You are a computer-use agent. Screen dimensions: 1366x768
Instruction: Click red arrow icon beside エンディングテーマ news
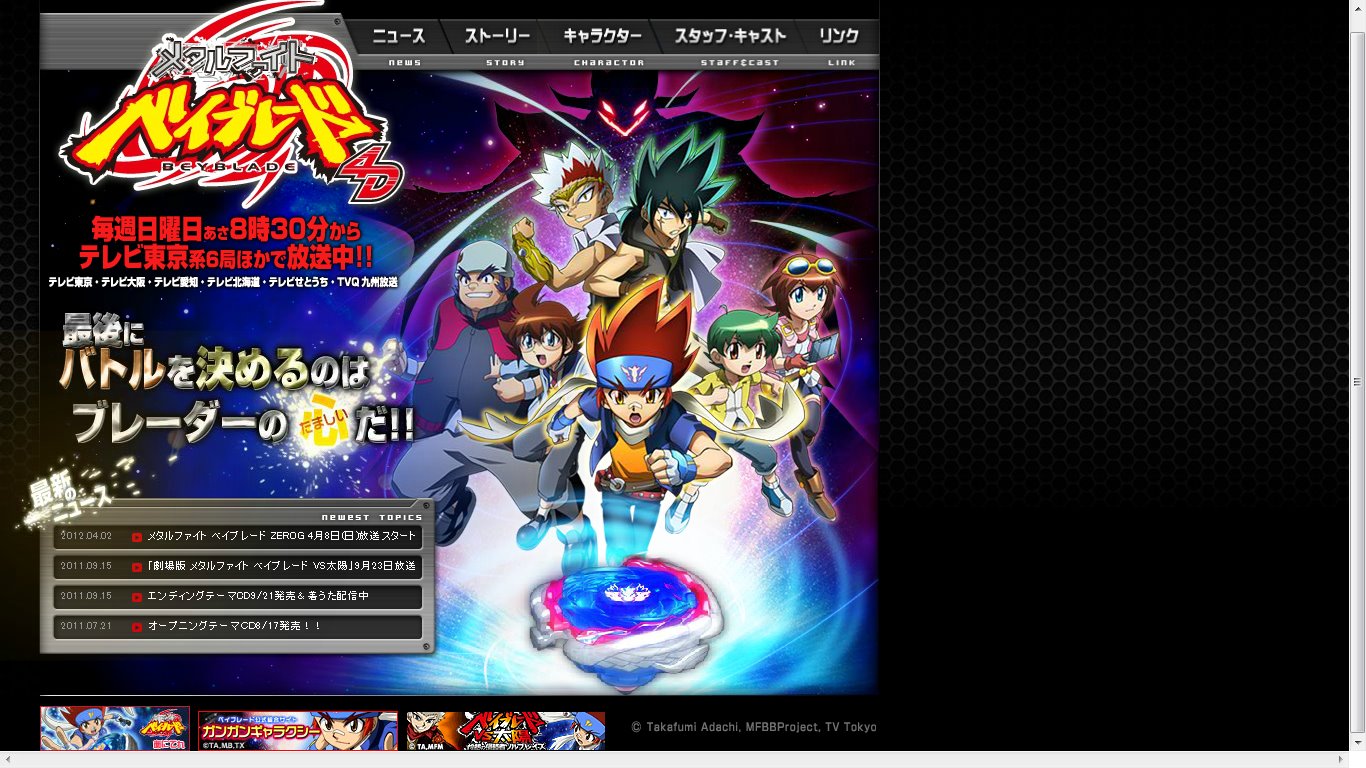(137, 597)
